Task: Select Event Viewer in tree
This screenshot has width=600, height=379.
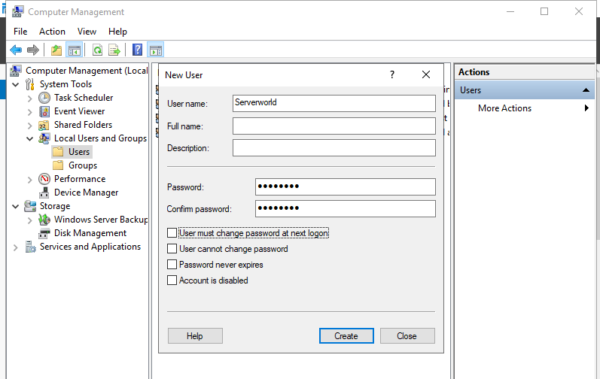Action: tap(79, 111)
